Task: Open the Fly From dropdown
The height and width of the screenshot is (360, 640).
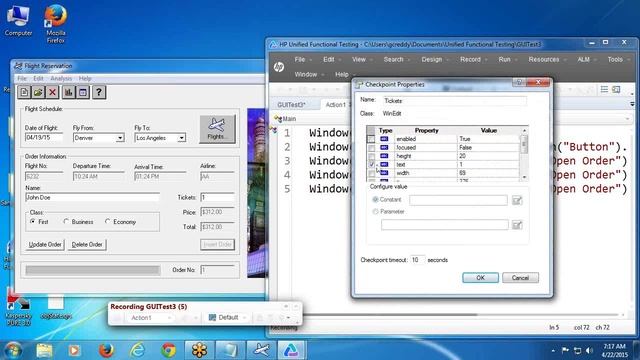Action: [120, 138]
